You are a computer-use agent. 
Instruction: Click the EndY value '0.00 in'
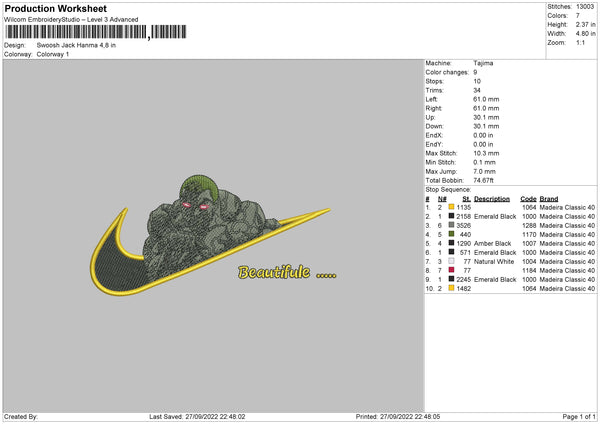click(x=483, y=145)
